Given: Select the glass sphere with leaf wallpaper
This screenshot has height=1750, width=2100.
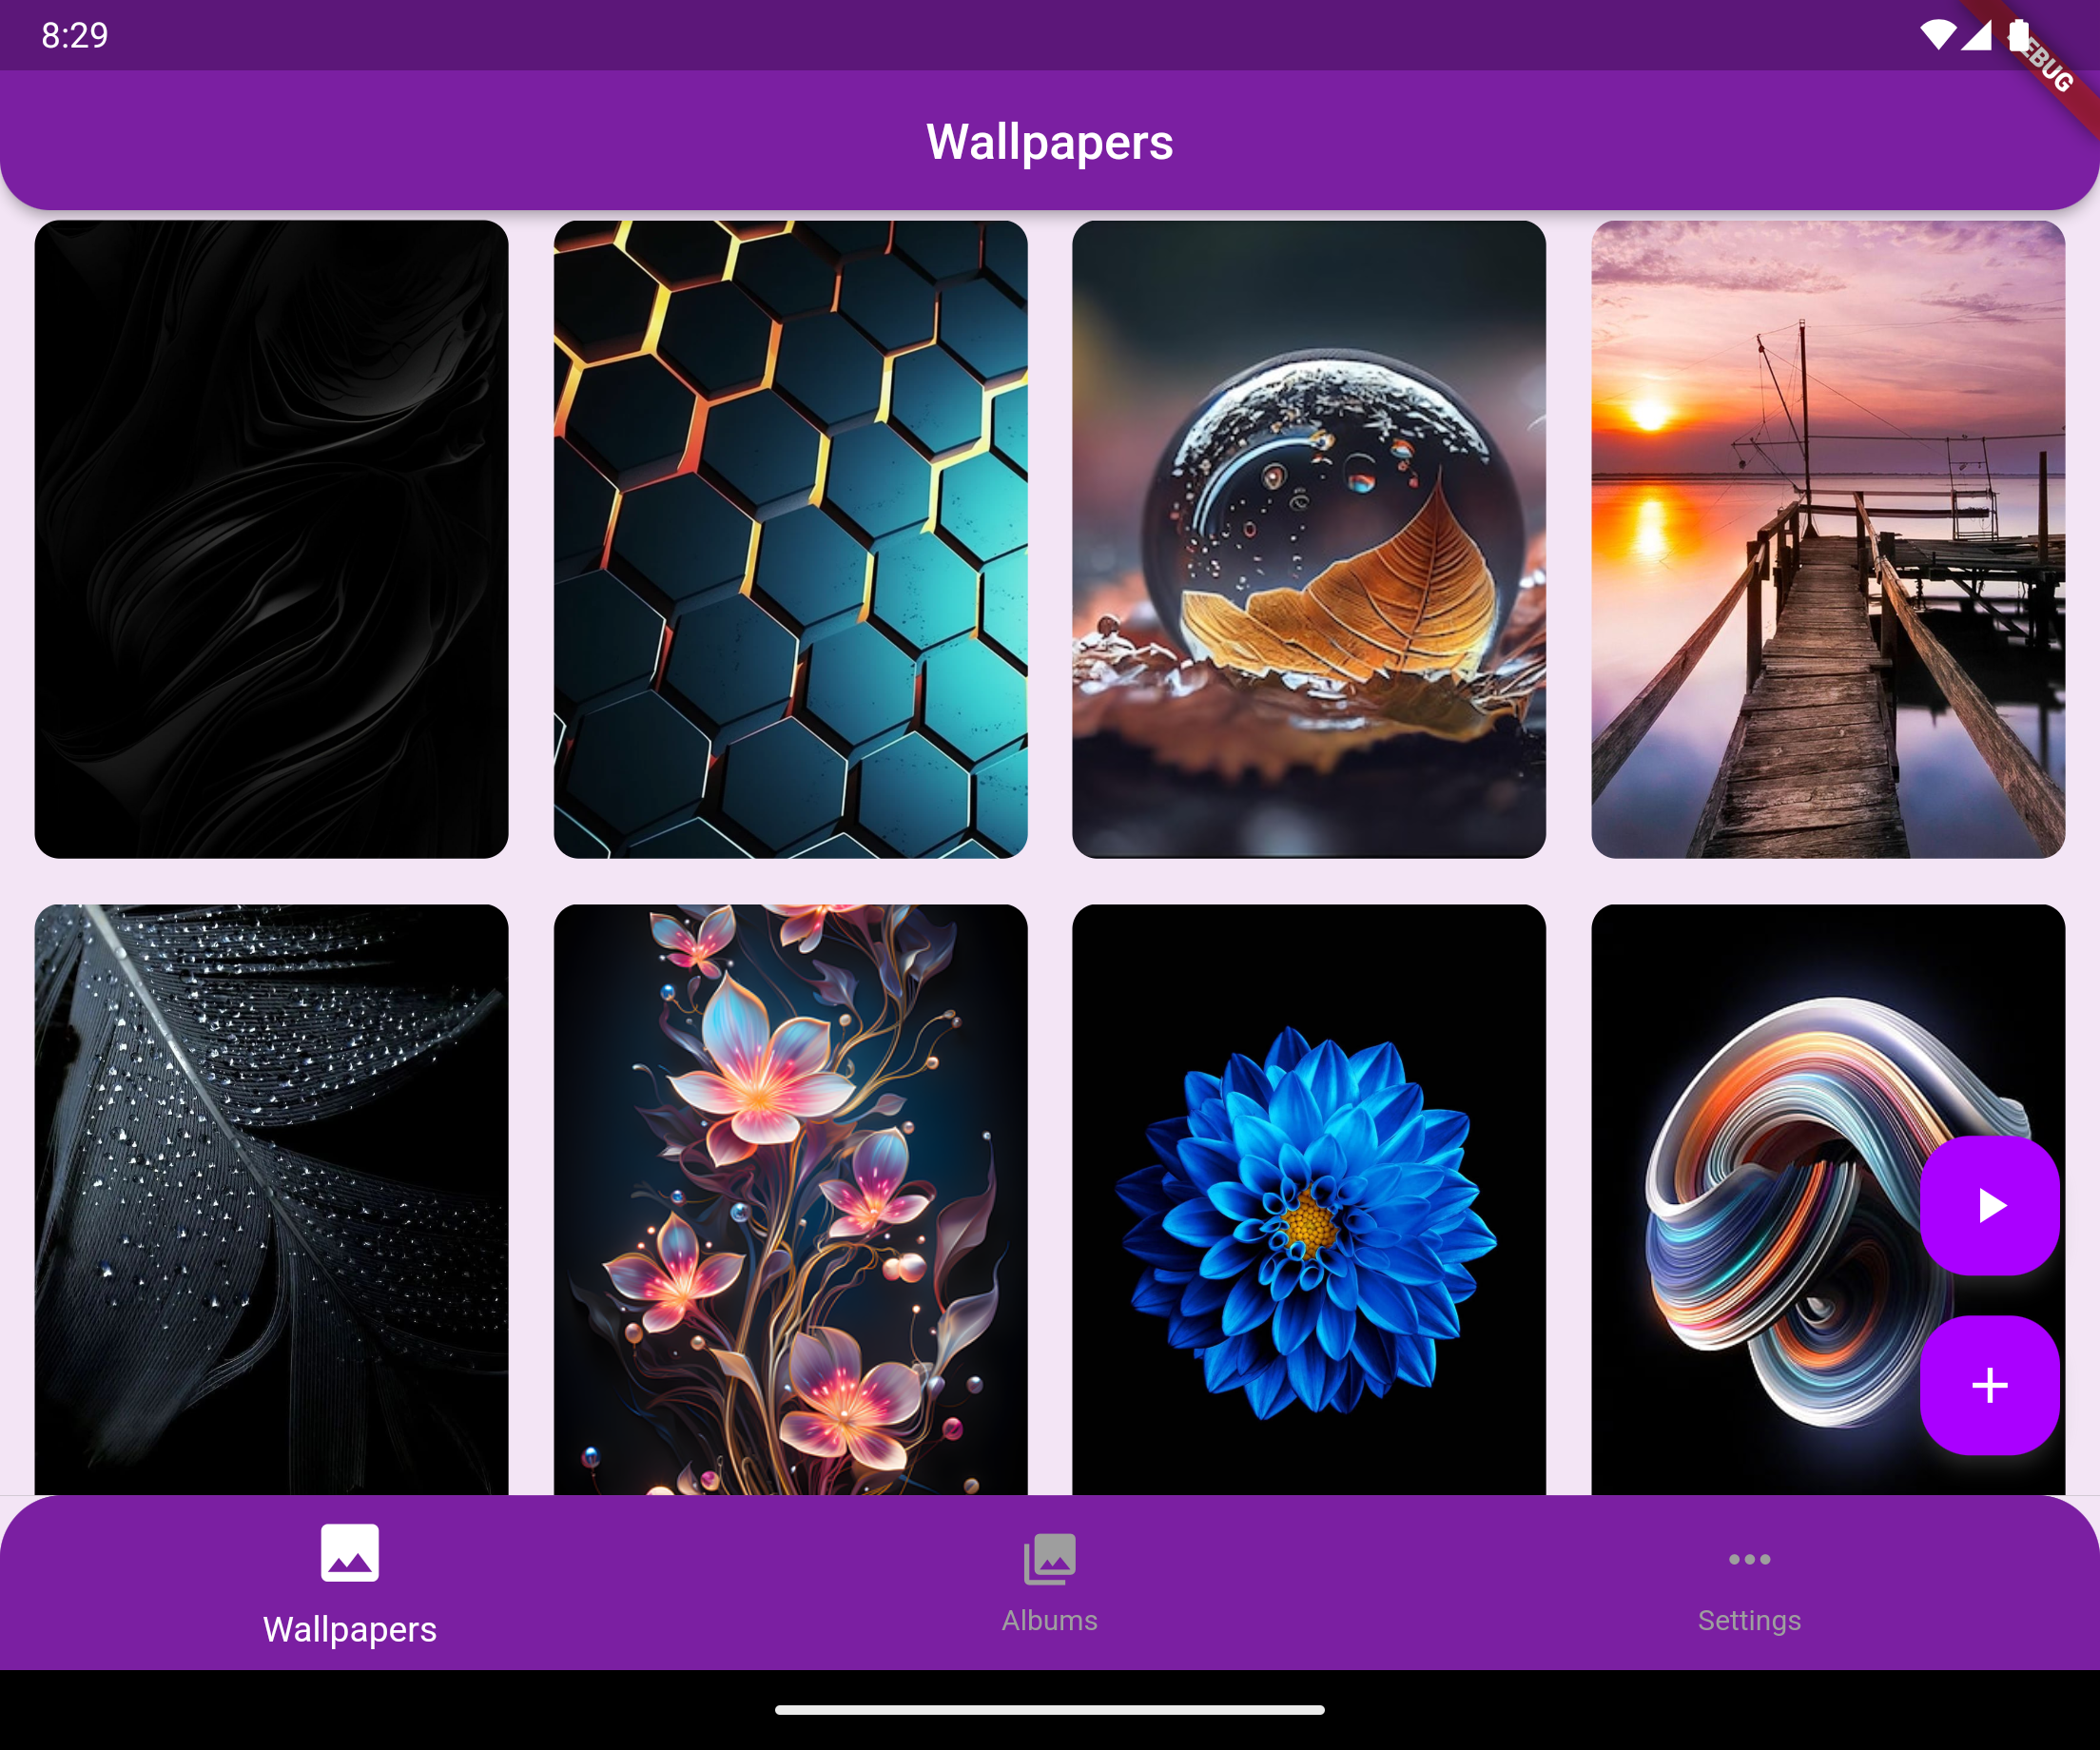Looking at the screenshot, I should (1308, 539).
